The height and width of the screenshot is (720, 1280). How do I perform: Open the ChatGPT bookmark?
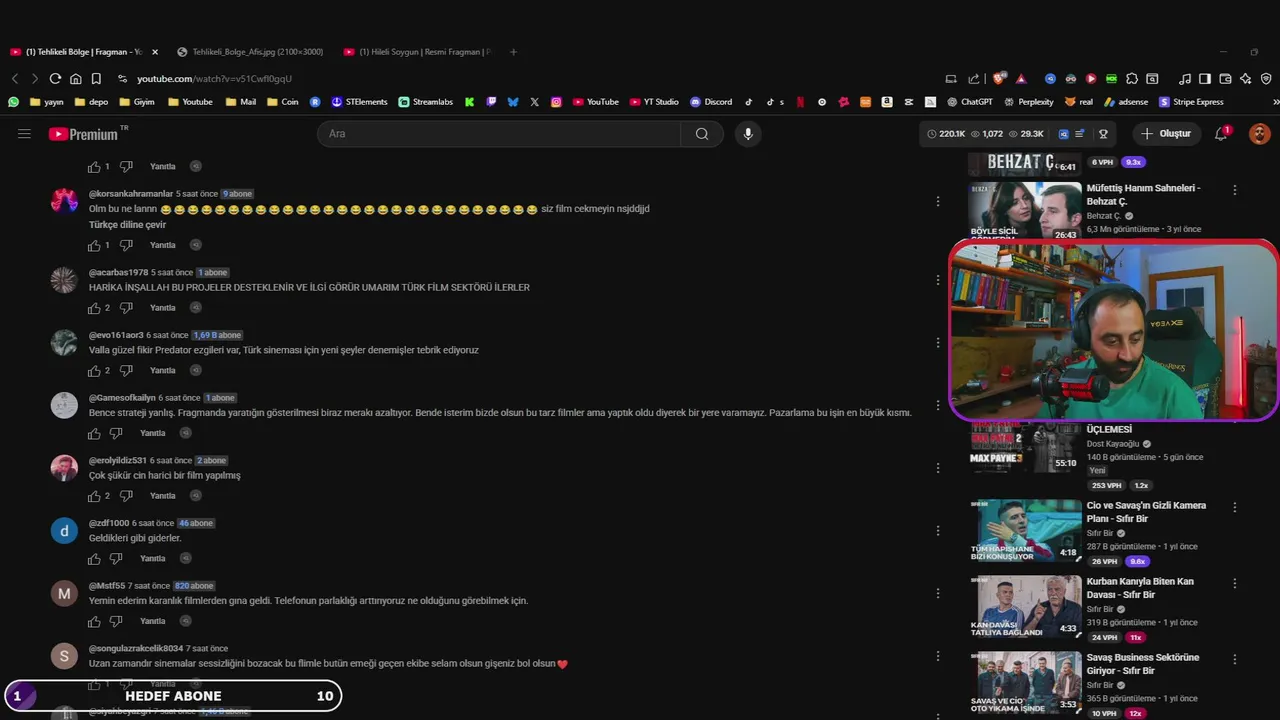969,102
